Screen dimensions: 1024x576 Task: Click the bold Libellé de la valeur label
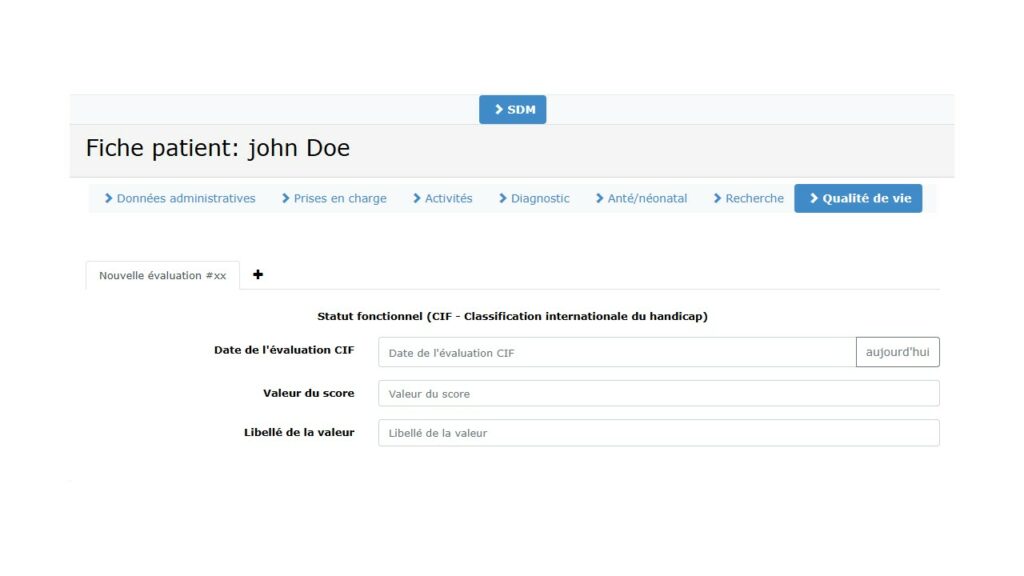[x=299, y=432]
